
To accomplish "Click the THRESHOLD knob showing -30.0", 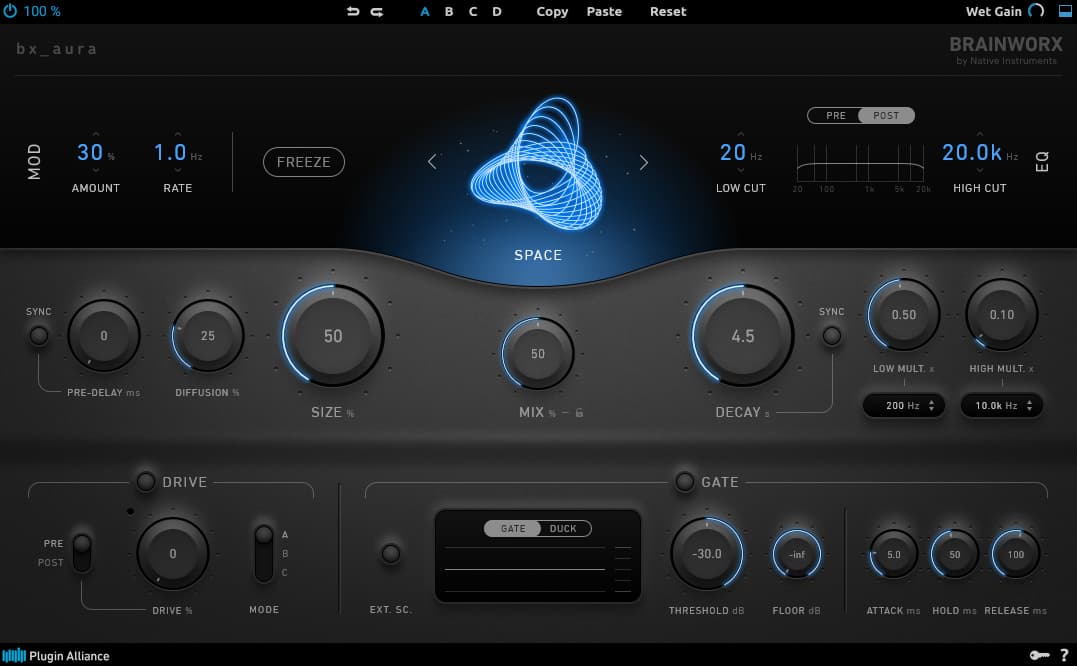I will click(707, 553).
